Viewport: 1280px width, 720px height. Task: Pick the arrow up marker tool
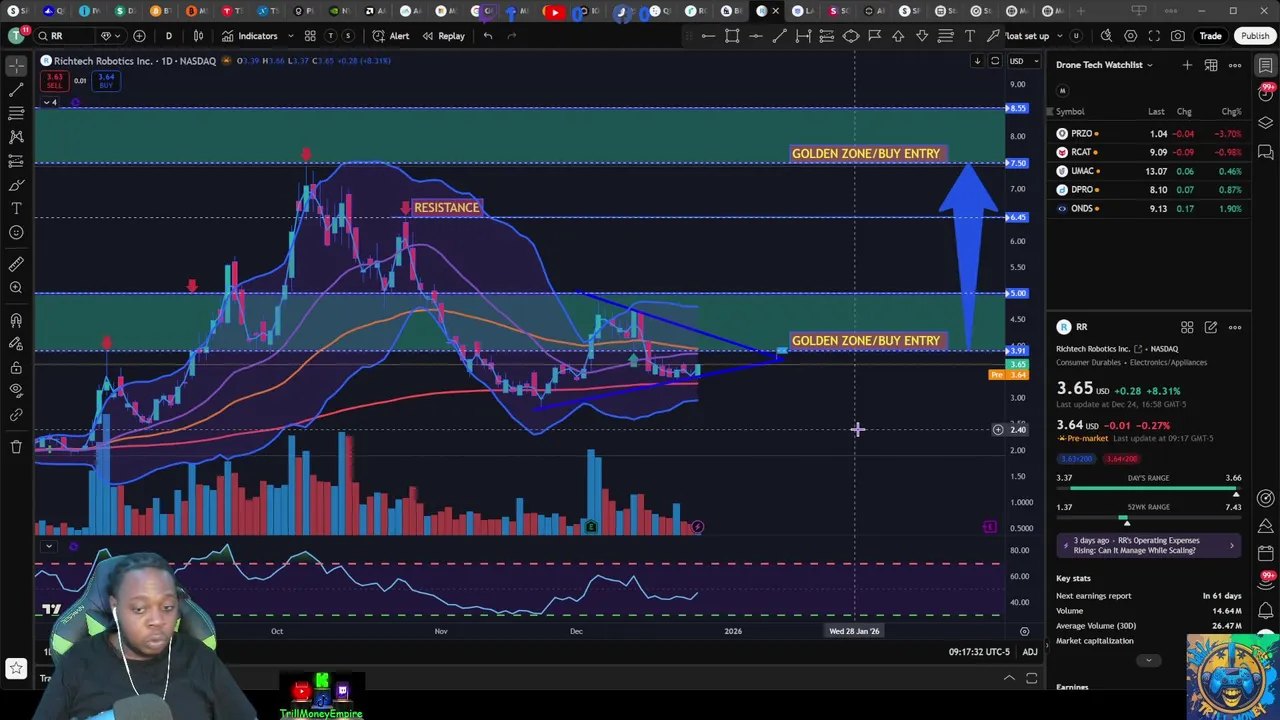[x=898, y=36]
